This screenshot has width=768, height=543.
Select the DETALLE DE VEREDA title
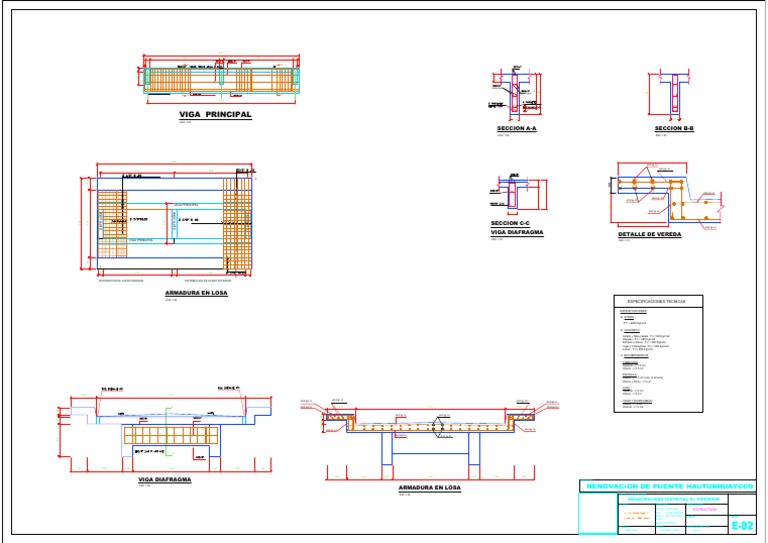[x=649, y=235]
